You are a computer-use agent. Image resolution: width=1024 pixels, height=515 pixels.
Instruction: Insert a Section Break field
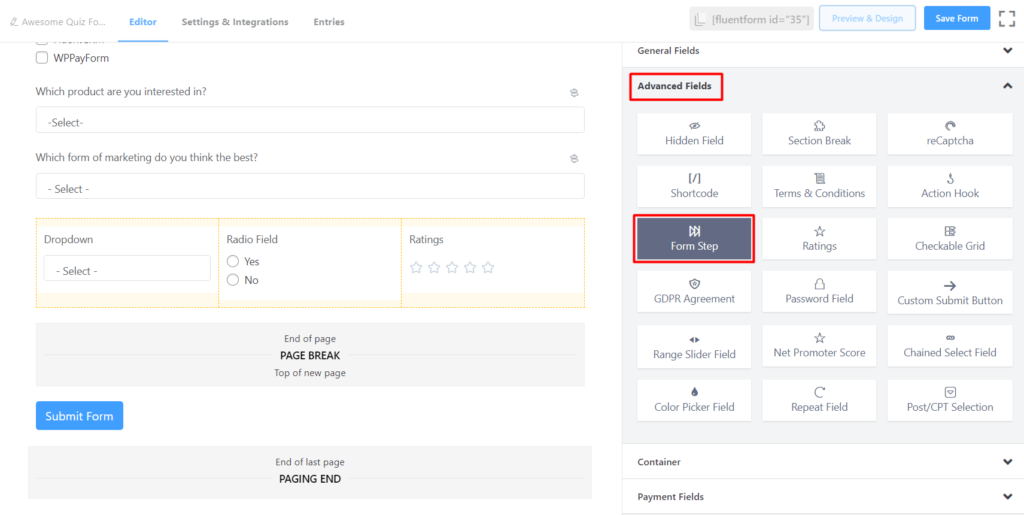point(819,133)
